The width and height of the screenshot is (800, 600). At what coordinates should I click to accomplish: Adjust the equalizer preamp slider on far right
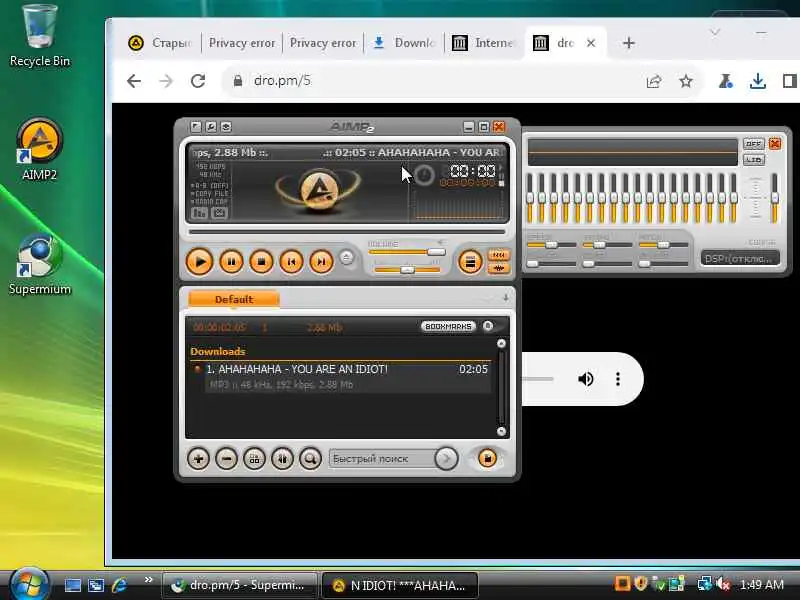[774, 198]
